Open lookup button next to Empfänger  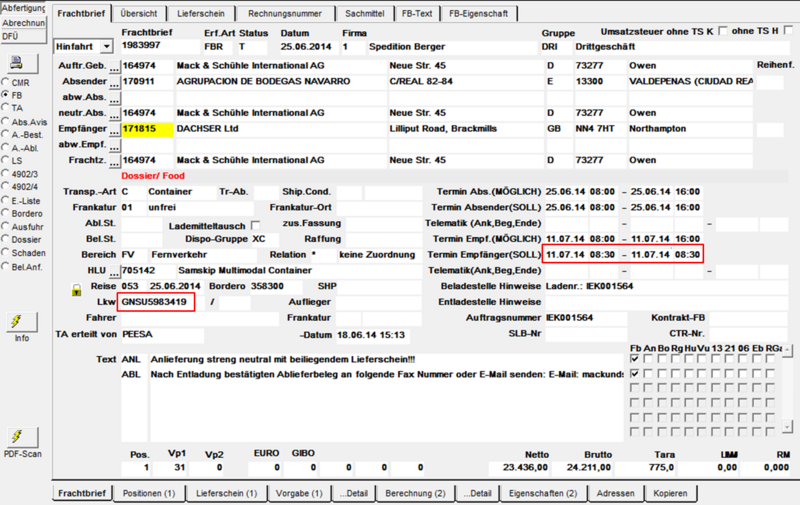114,130
